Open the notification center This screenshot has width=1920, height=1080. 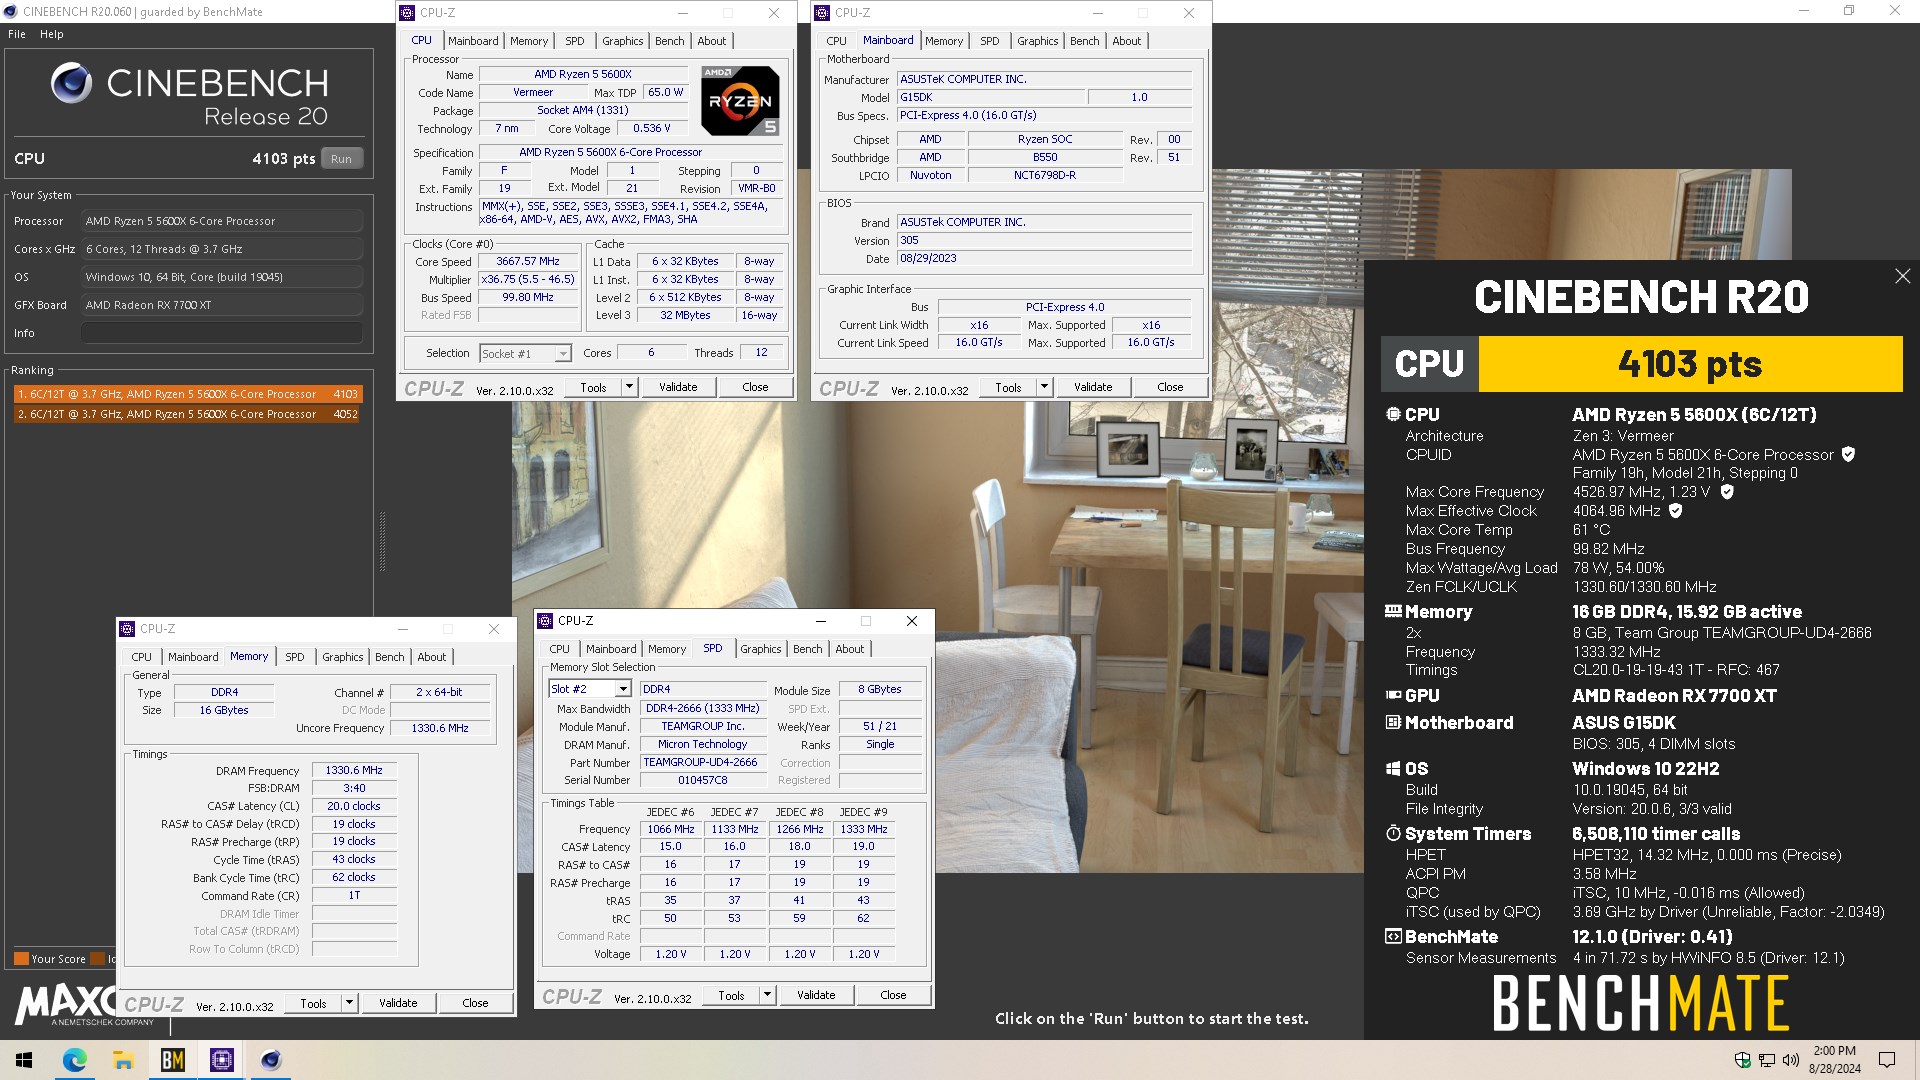coord(1887,1060)
